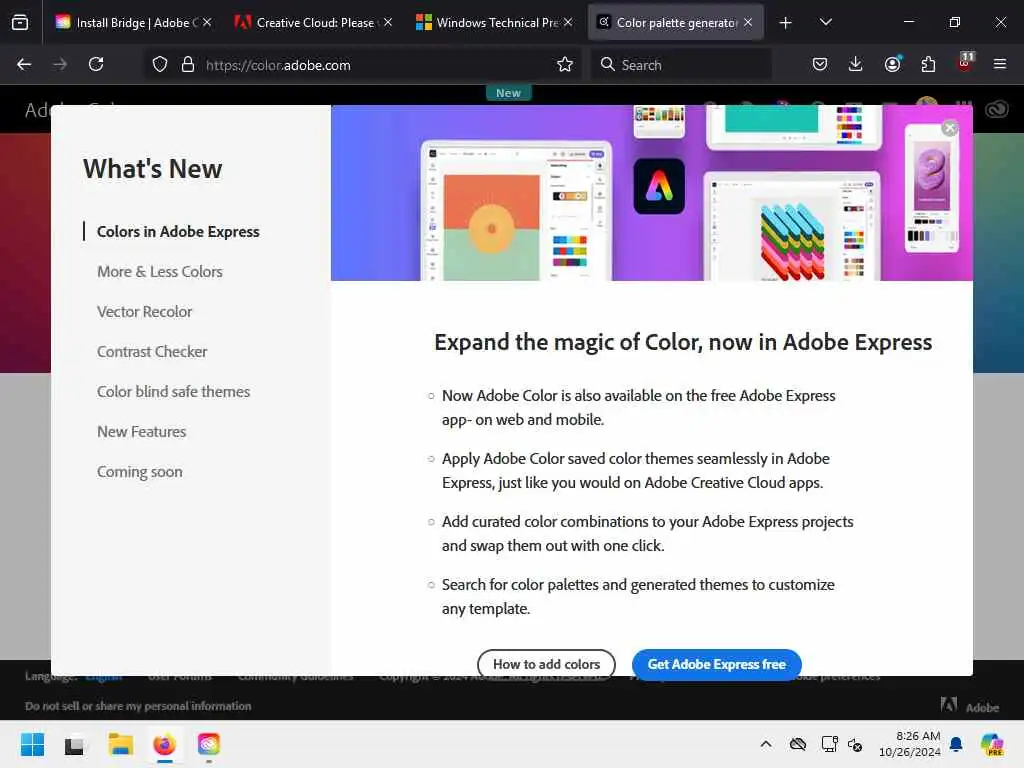Bookmark this page with star icon
This screenshot has height=768, width=1024.
click(x=565, y=65)
